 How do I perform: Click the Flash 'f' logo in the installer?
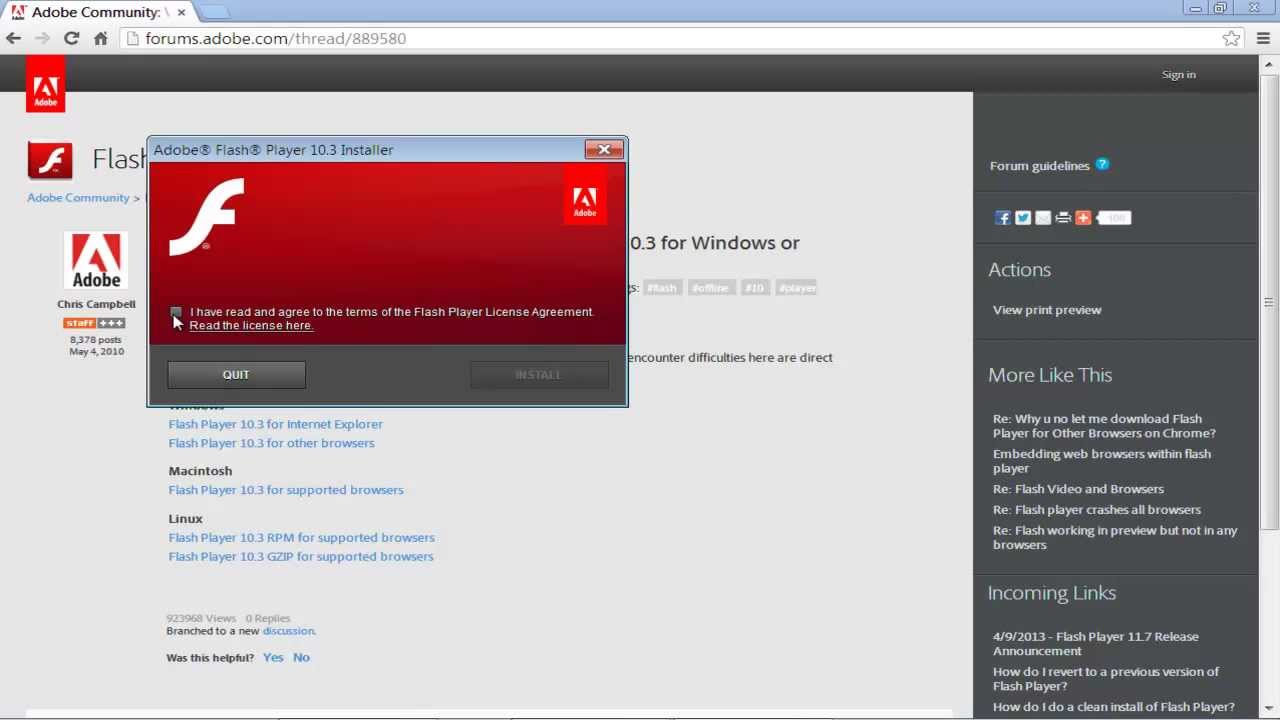pos(207,216)
